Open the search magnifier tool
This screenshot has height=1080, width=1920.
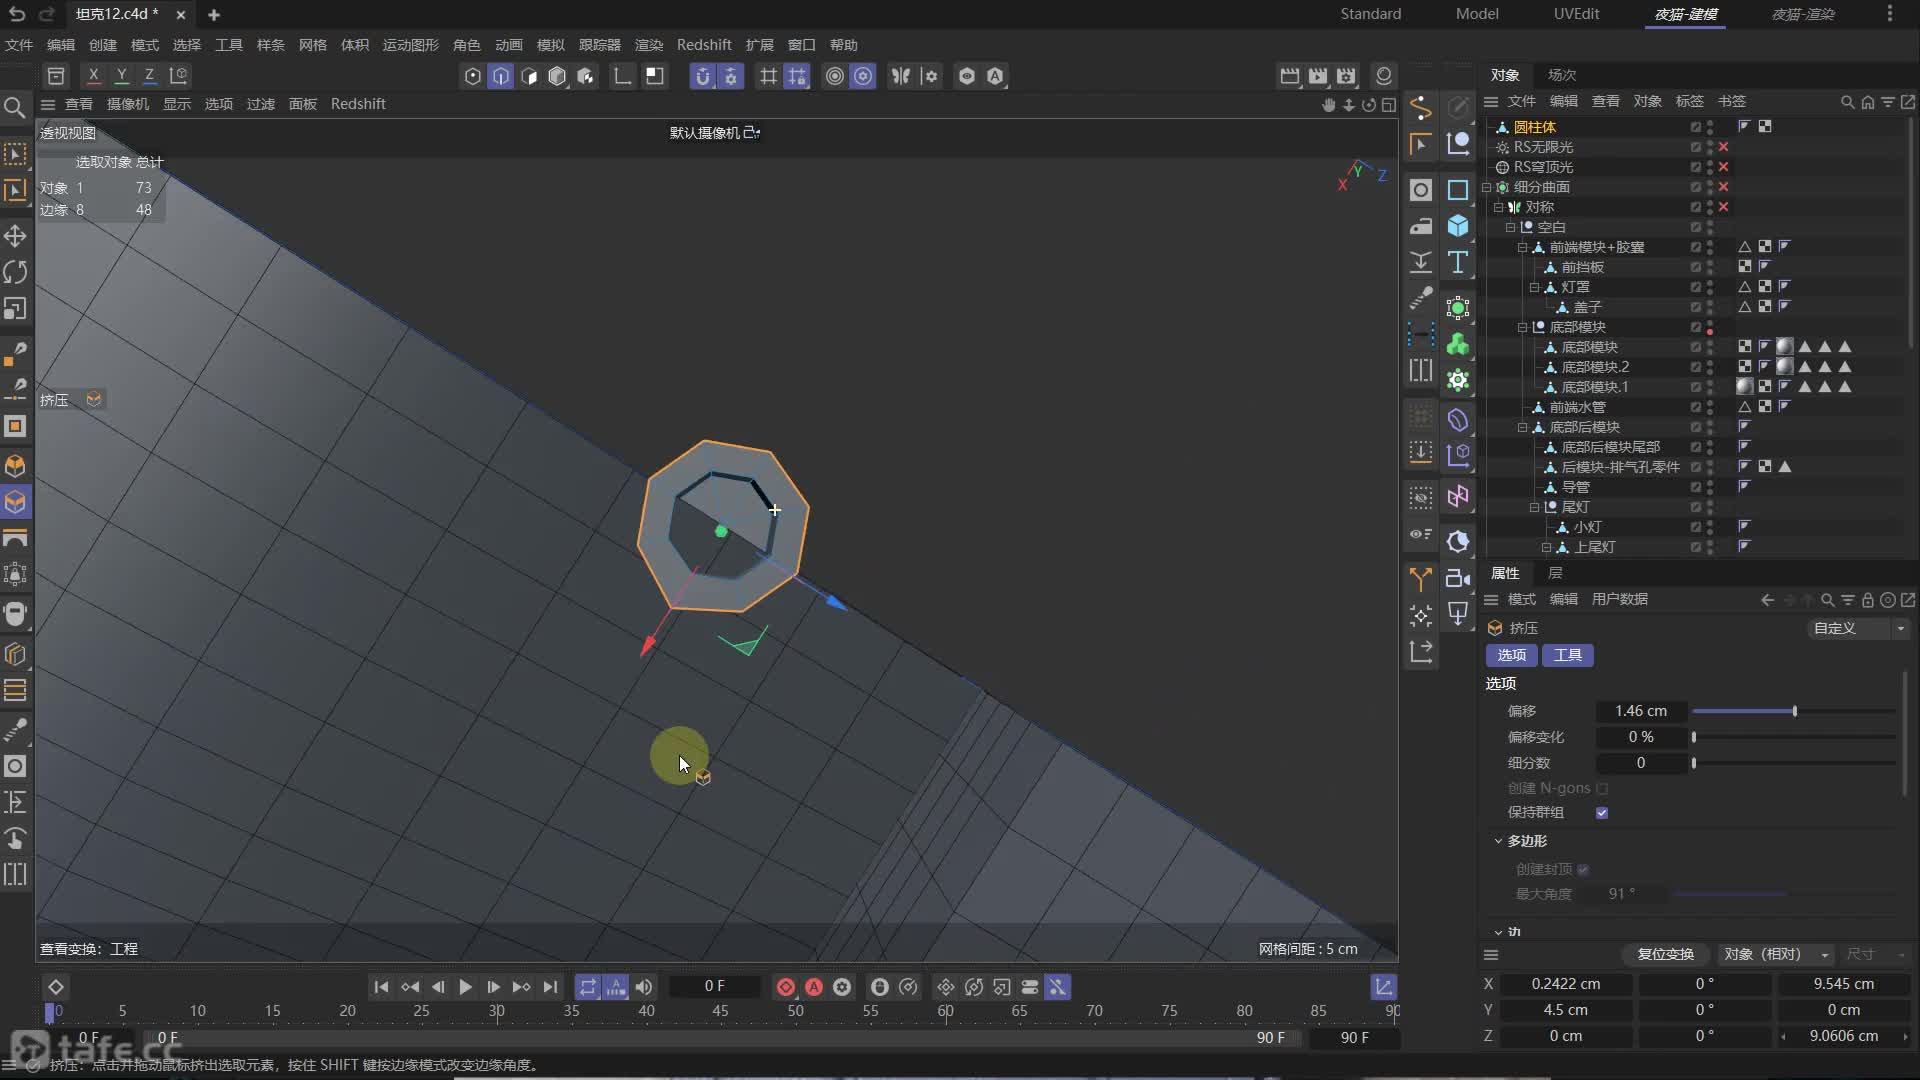coord(15,107)
